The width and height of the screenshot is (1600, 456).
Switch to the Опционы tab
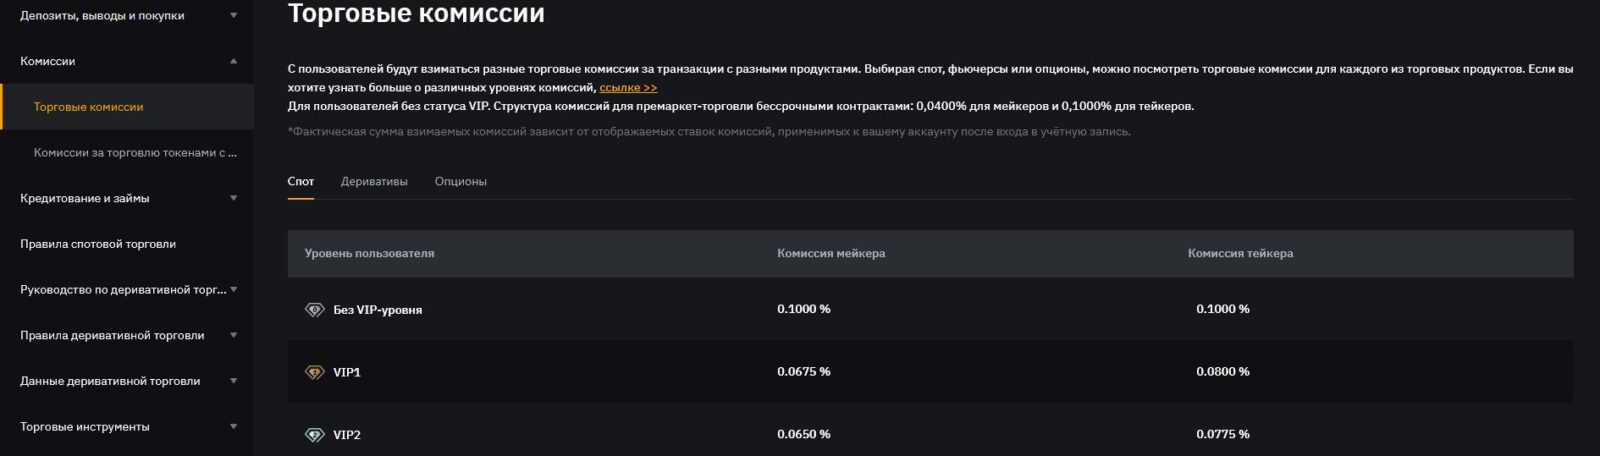[x=460, y=182]
